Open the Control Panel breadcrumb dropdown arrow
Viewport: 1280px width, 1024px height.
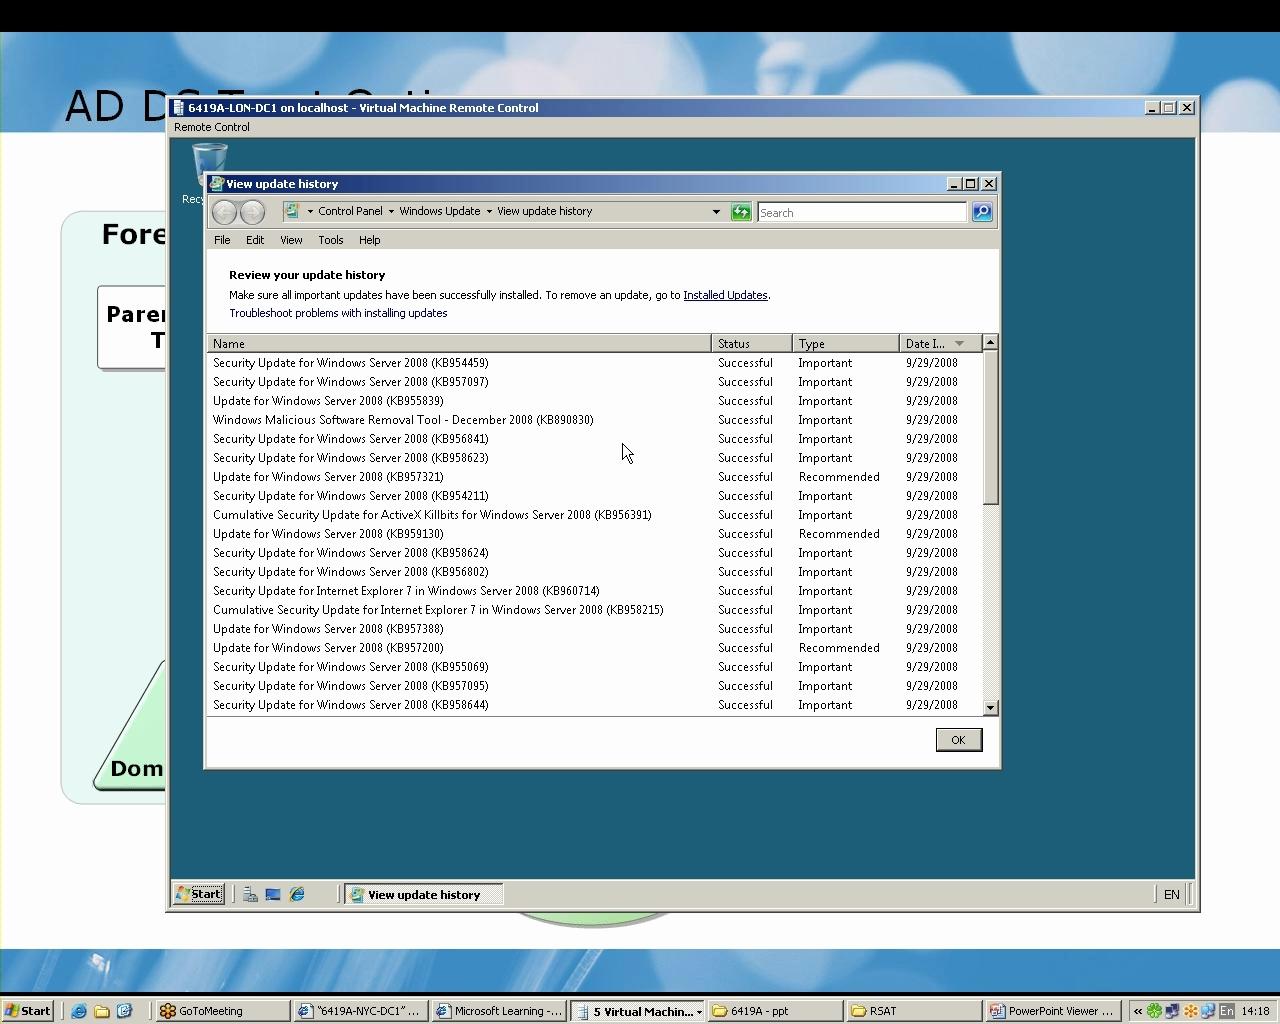tap(391, 211)
